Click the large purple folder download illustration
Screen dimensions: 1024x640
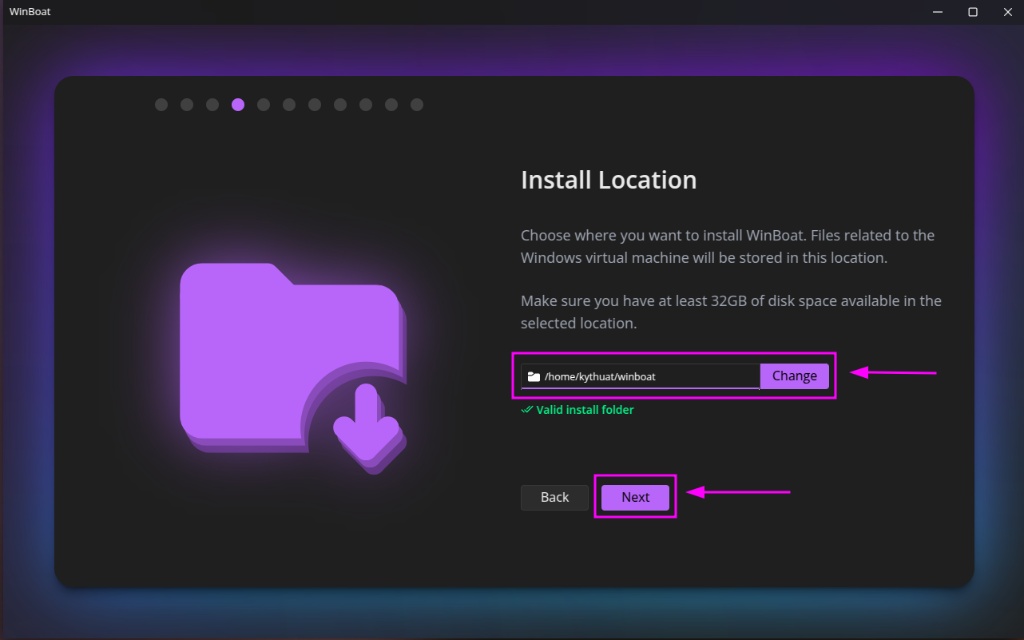(293, 368)
